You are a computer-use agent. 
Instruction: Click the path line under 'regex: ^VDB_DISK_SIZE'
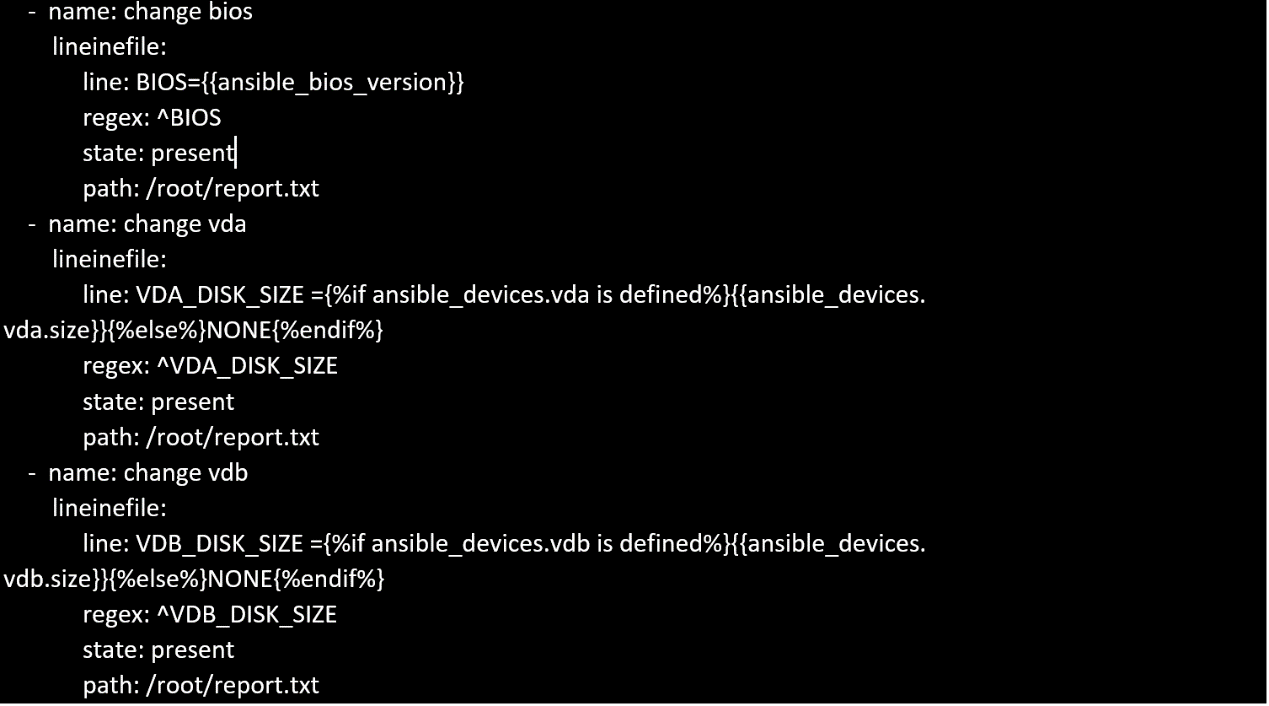[x=200, y=685]
